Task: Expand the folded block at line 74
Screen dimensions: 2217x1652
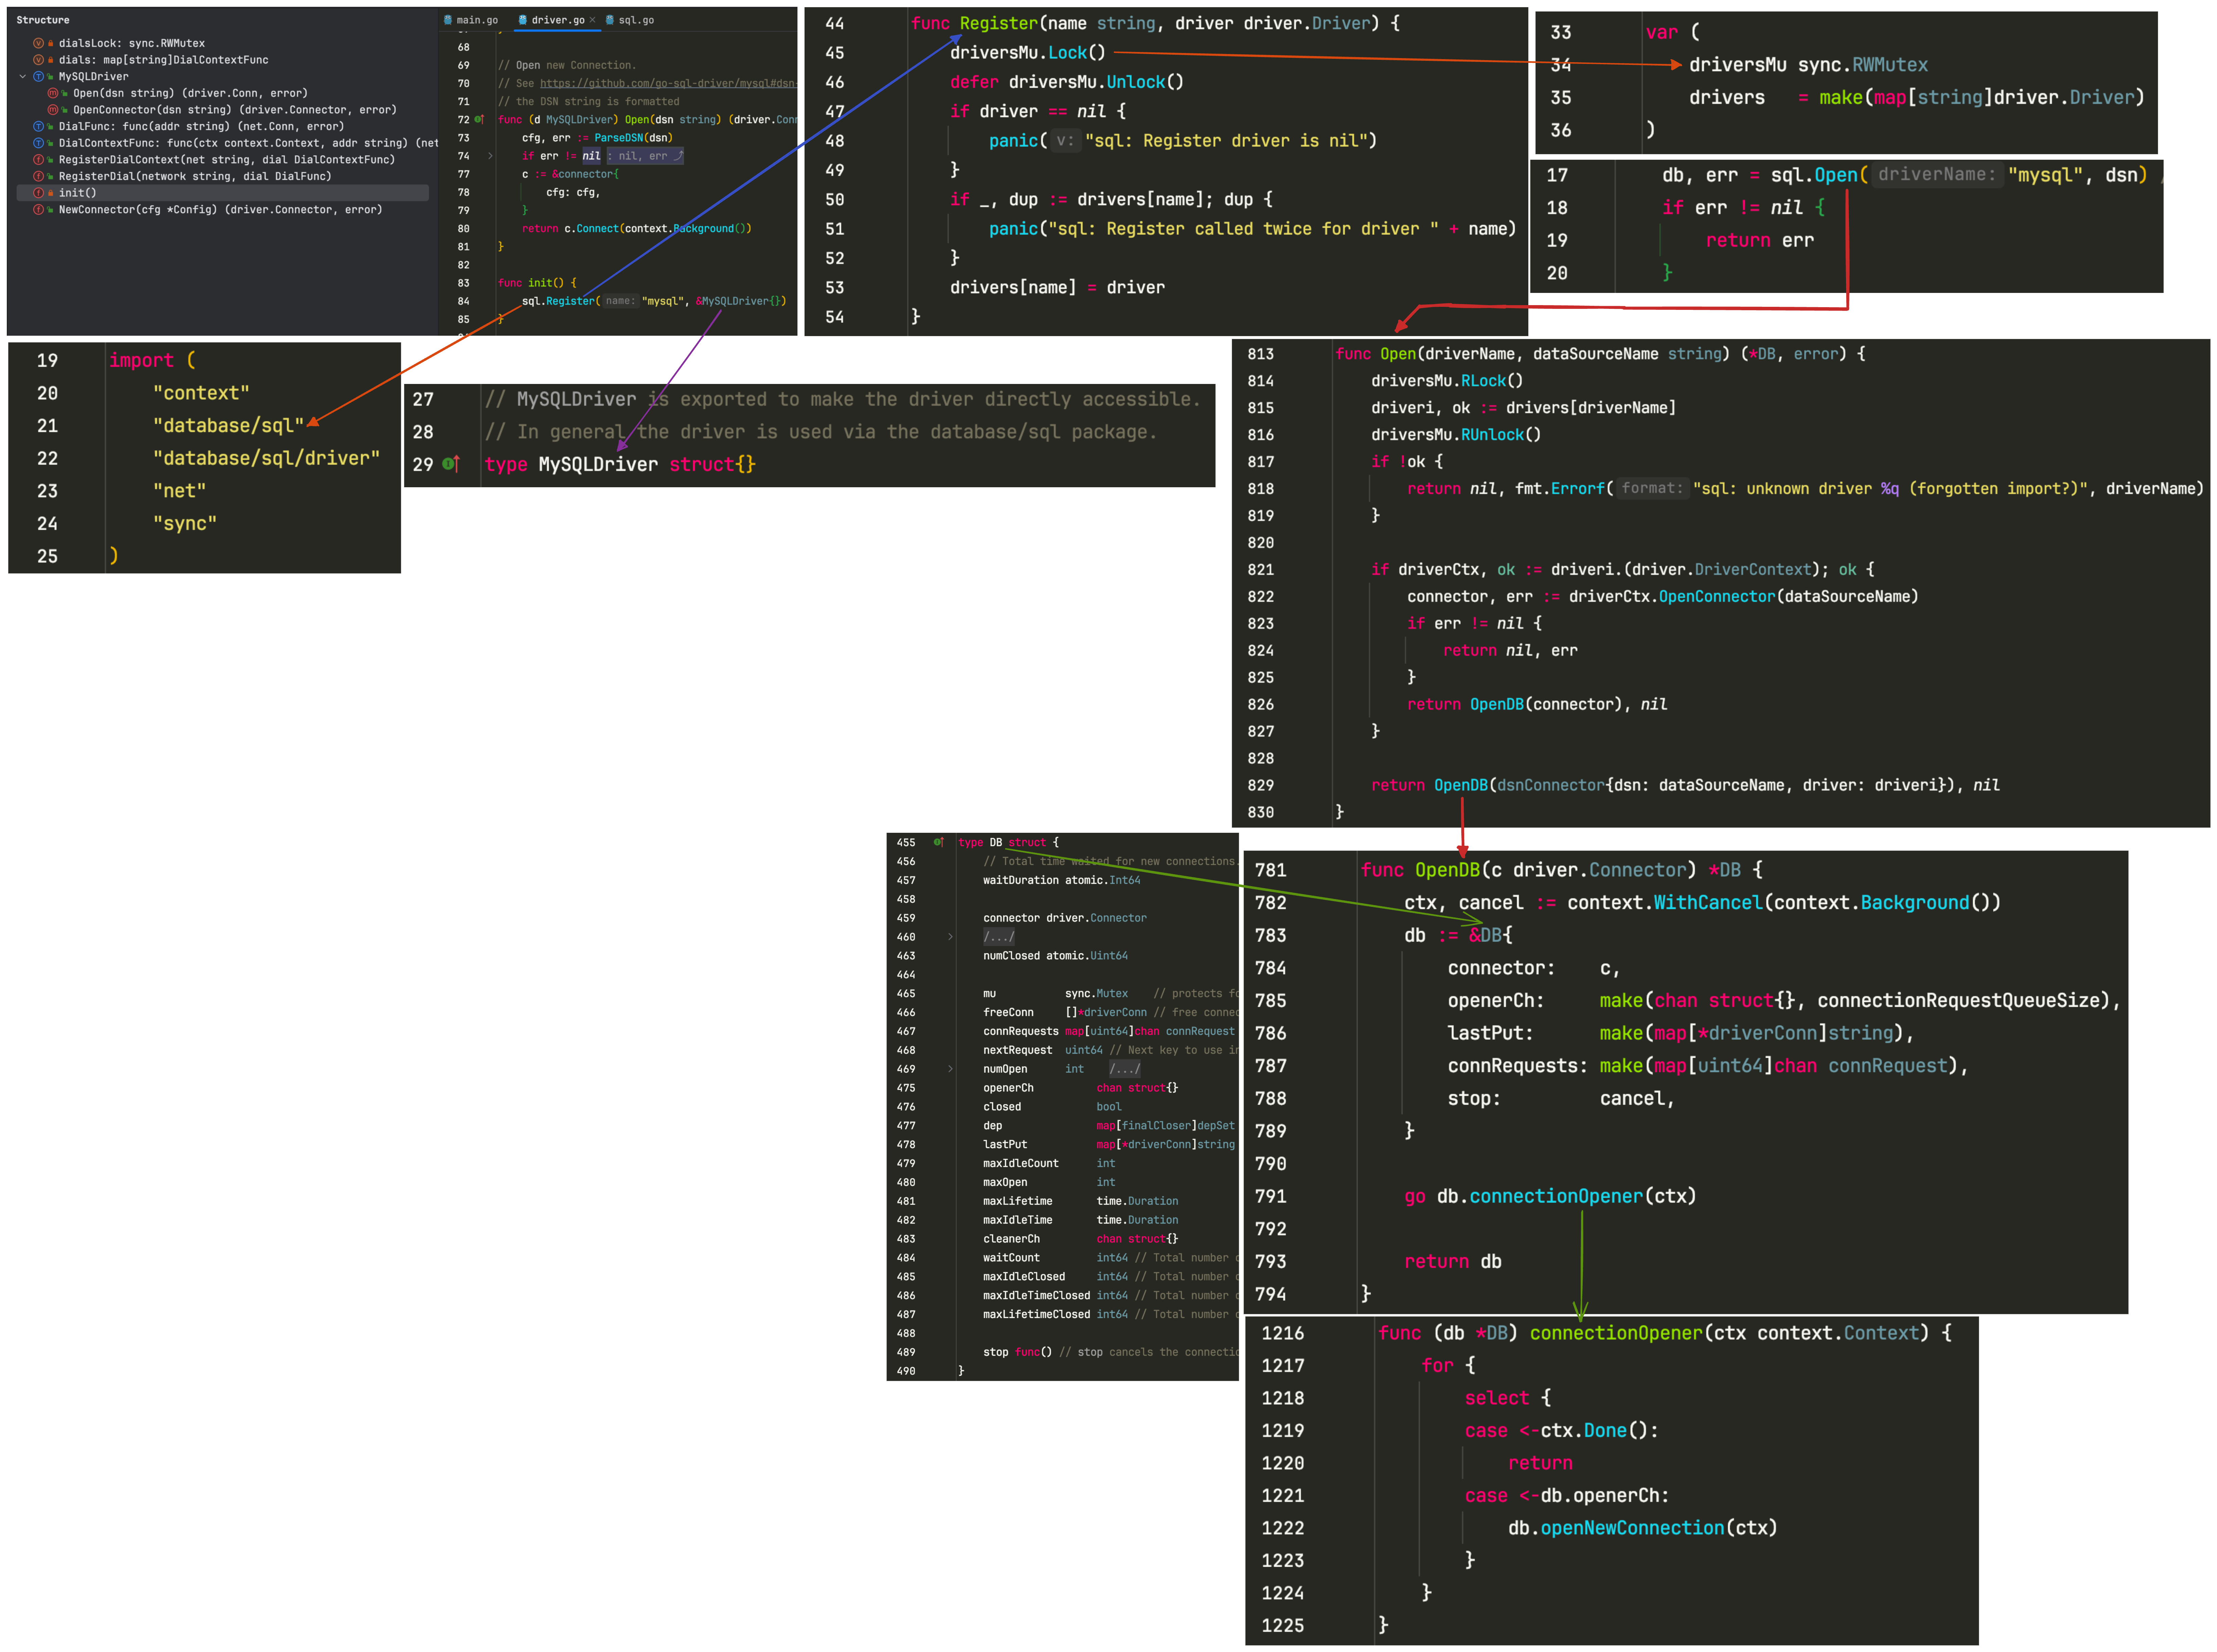Action: coord(490,156)
